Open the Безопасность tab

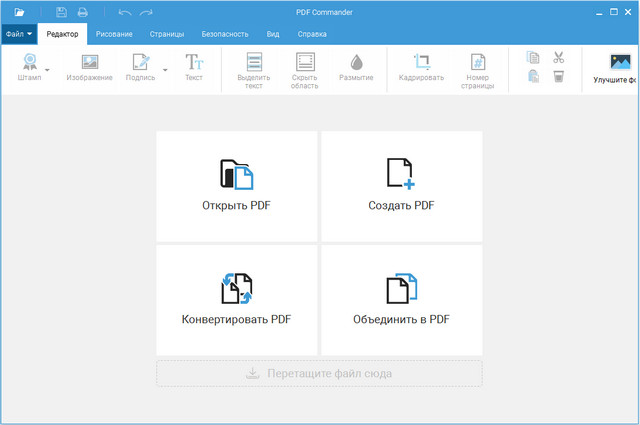click(x=224, y=33)
